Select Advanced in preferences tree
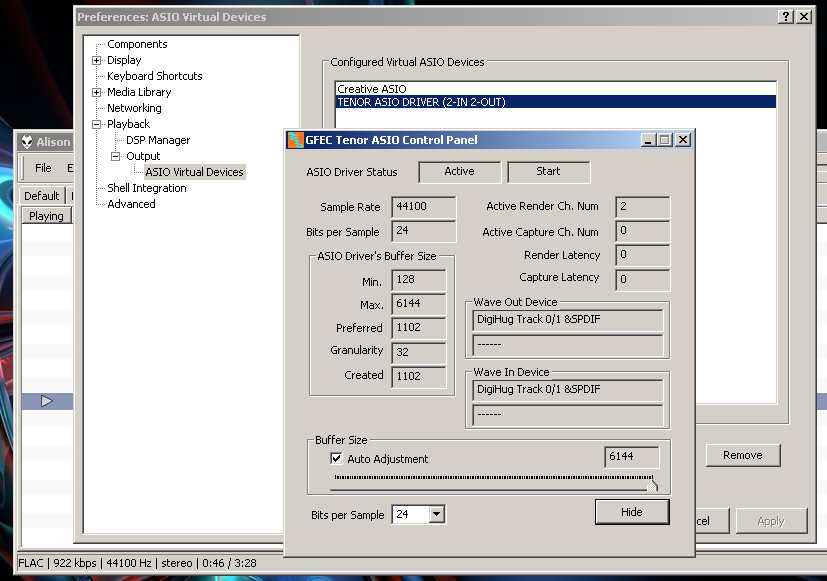Viewport: 827px width, 581px height. point(131,204)
